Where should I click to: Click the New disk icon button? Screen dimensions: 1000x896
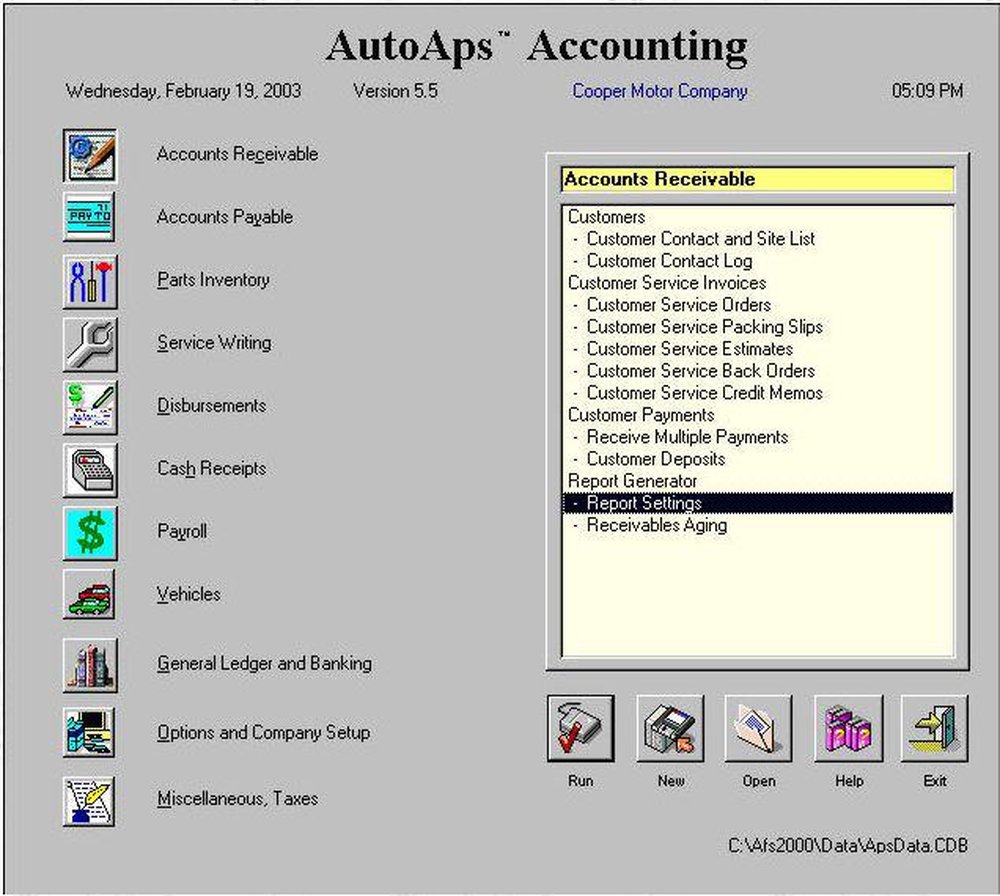(670, 728)
